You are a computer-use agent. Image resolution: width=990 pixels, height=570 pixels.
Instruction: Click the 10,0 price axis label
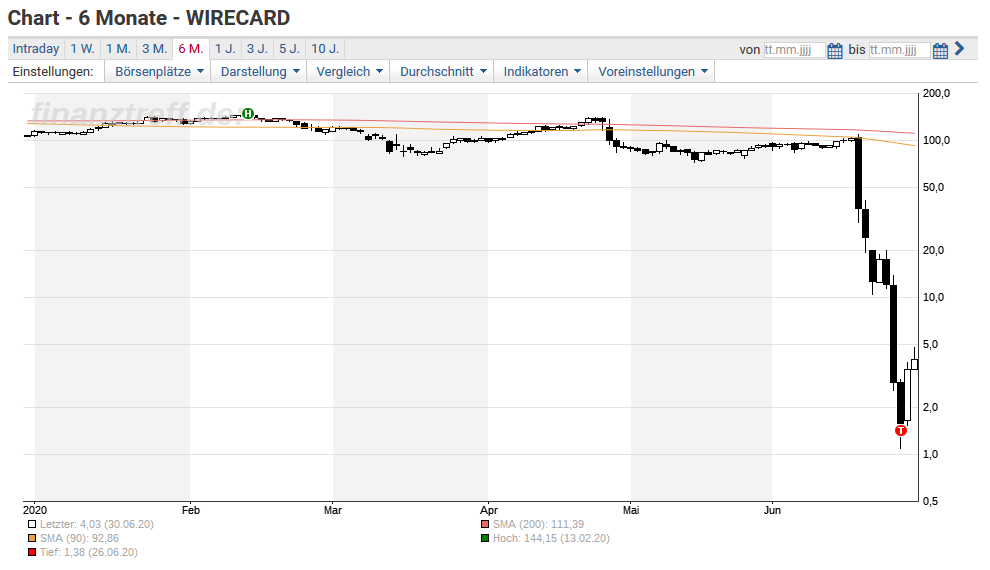934,297
